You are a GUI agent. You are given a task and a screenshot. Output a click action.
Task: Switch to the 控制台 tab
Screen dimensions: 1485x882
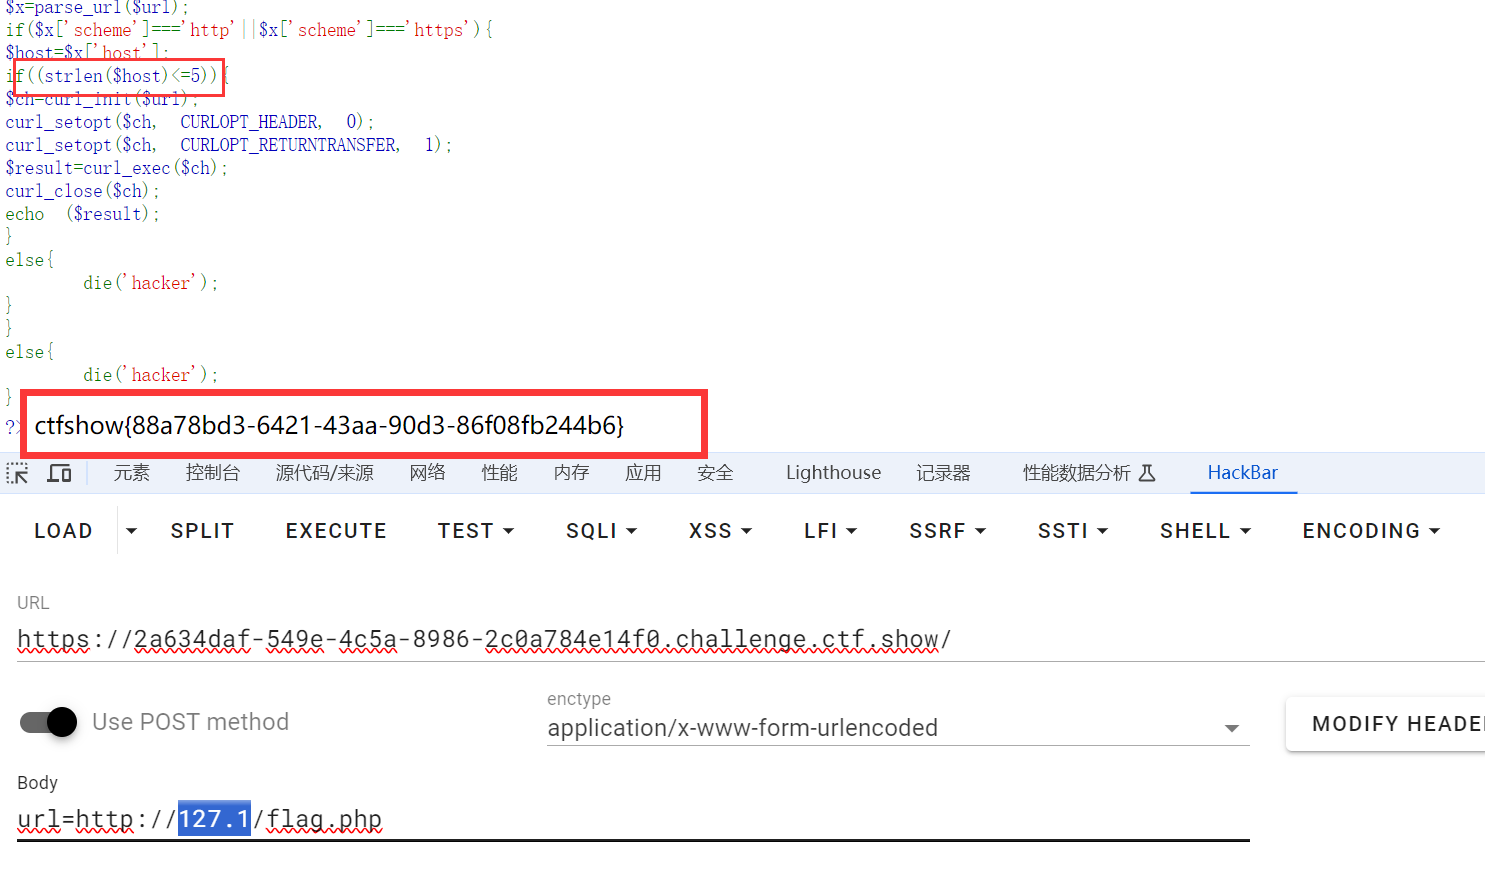(x=212, y=473)
